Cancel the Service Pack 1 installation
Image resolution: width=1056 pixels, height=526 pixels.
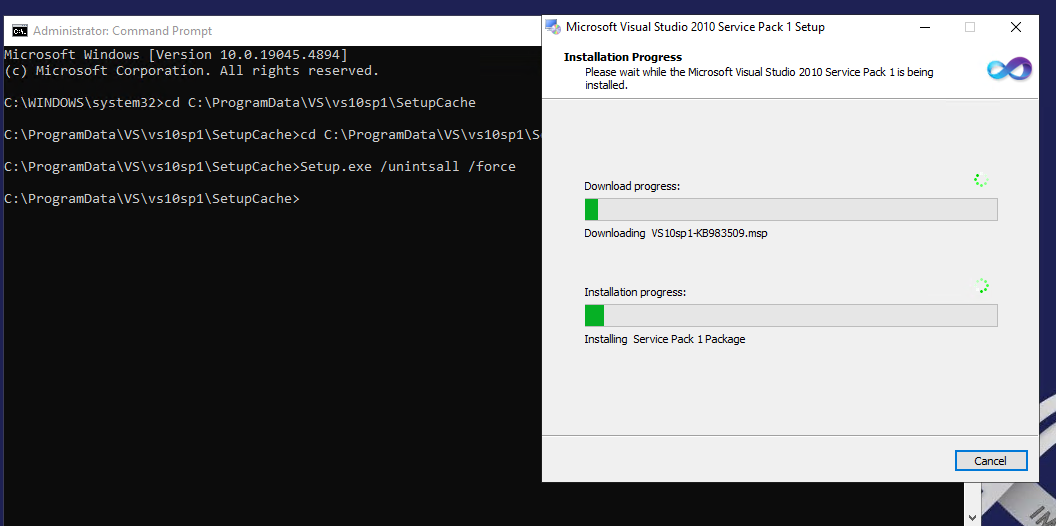[x=991, y=461]
